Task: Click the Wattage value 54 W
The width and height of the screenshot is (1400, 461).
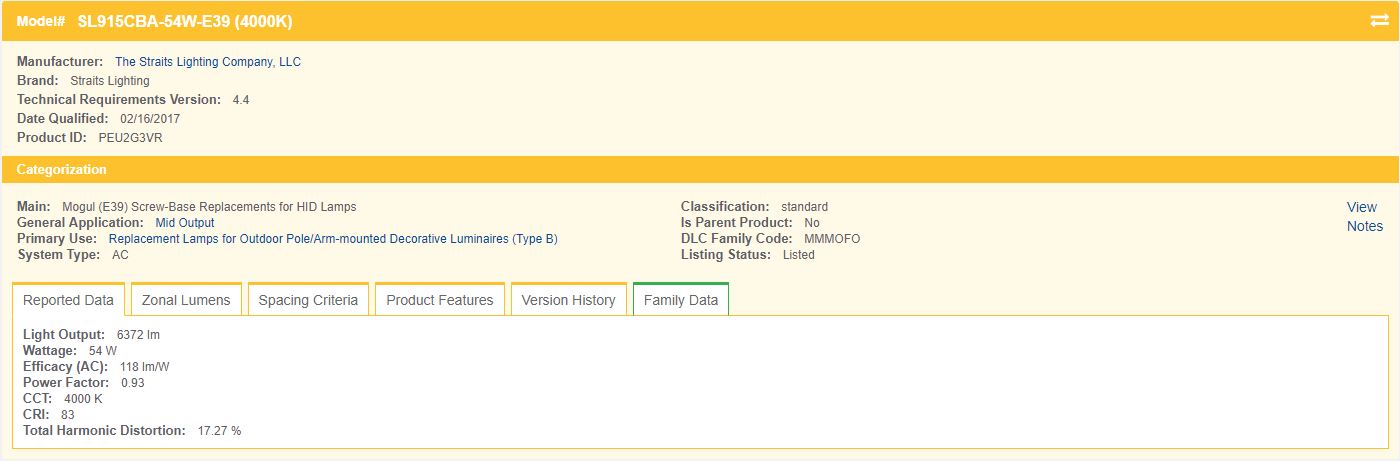Action: click(103, 351)
